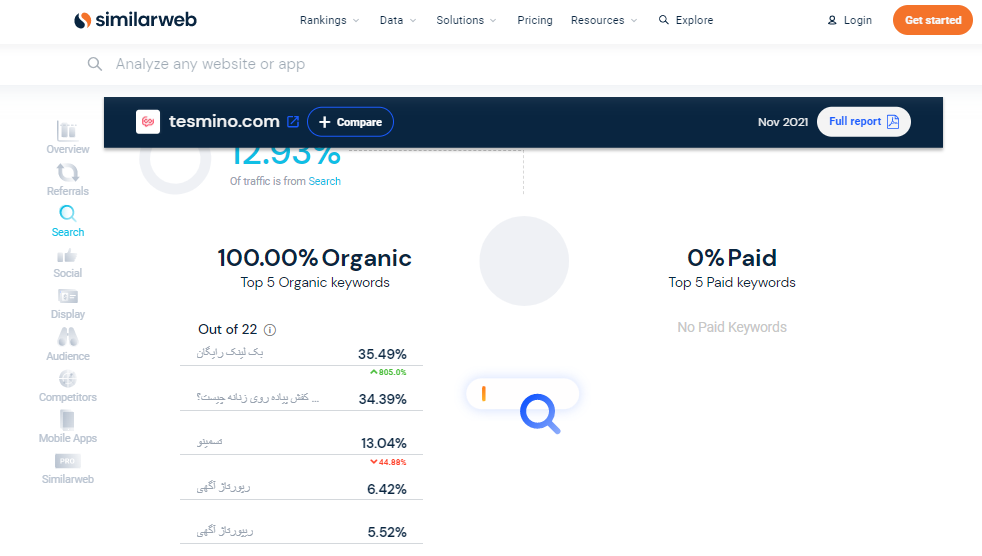Open the Explore menu item
982x556 pixels.
pyautogui.click(x=686, y=20)
